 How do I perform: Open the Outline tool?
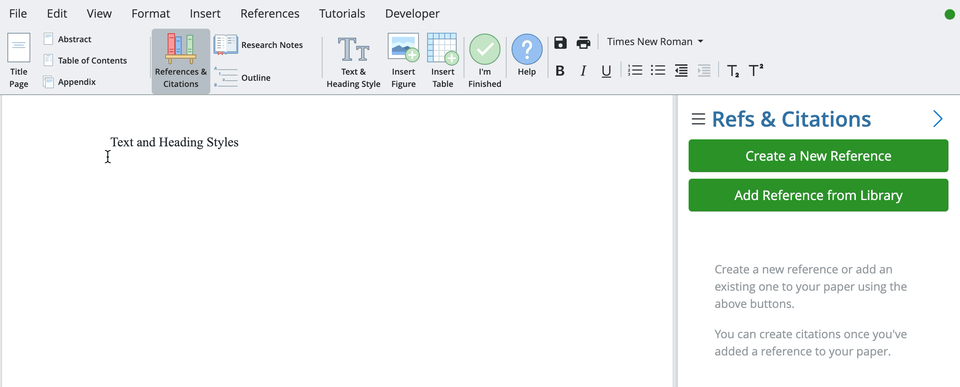pos(242,78)
